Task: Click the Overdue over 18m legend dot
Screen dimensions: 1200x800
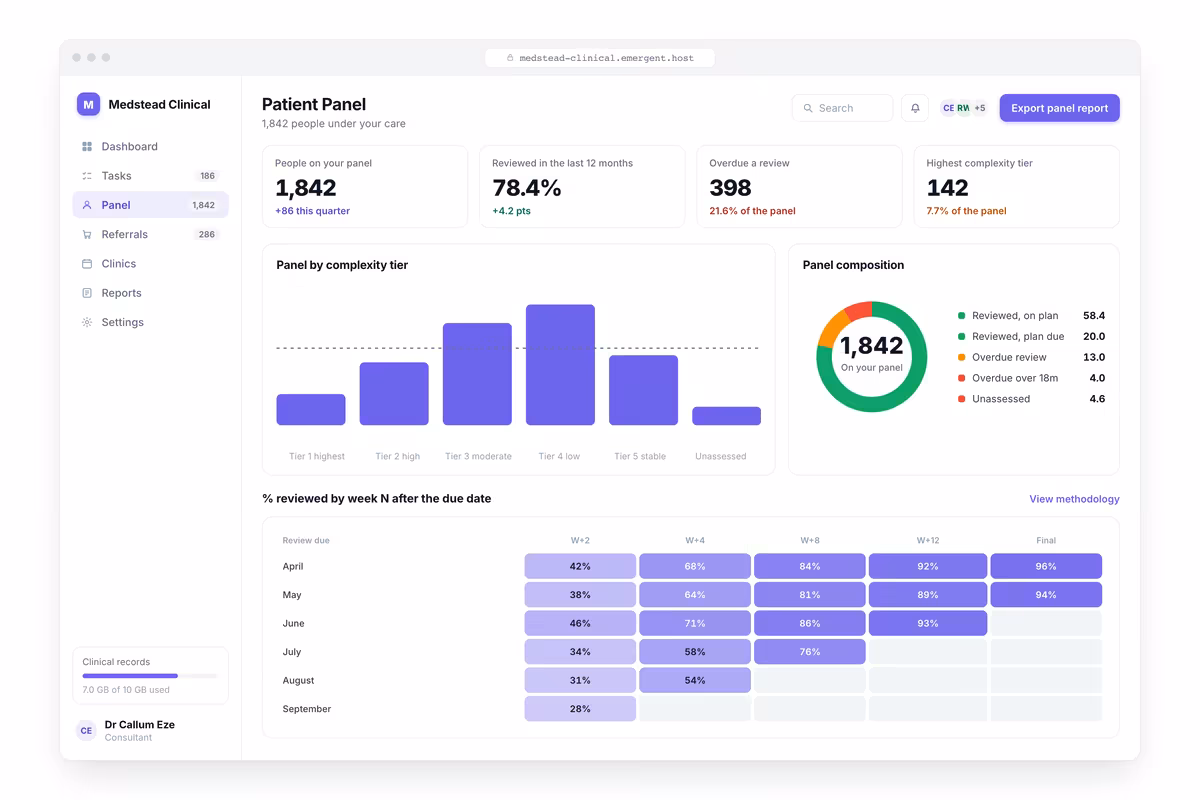Action: click(962, 378)
